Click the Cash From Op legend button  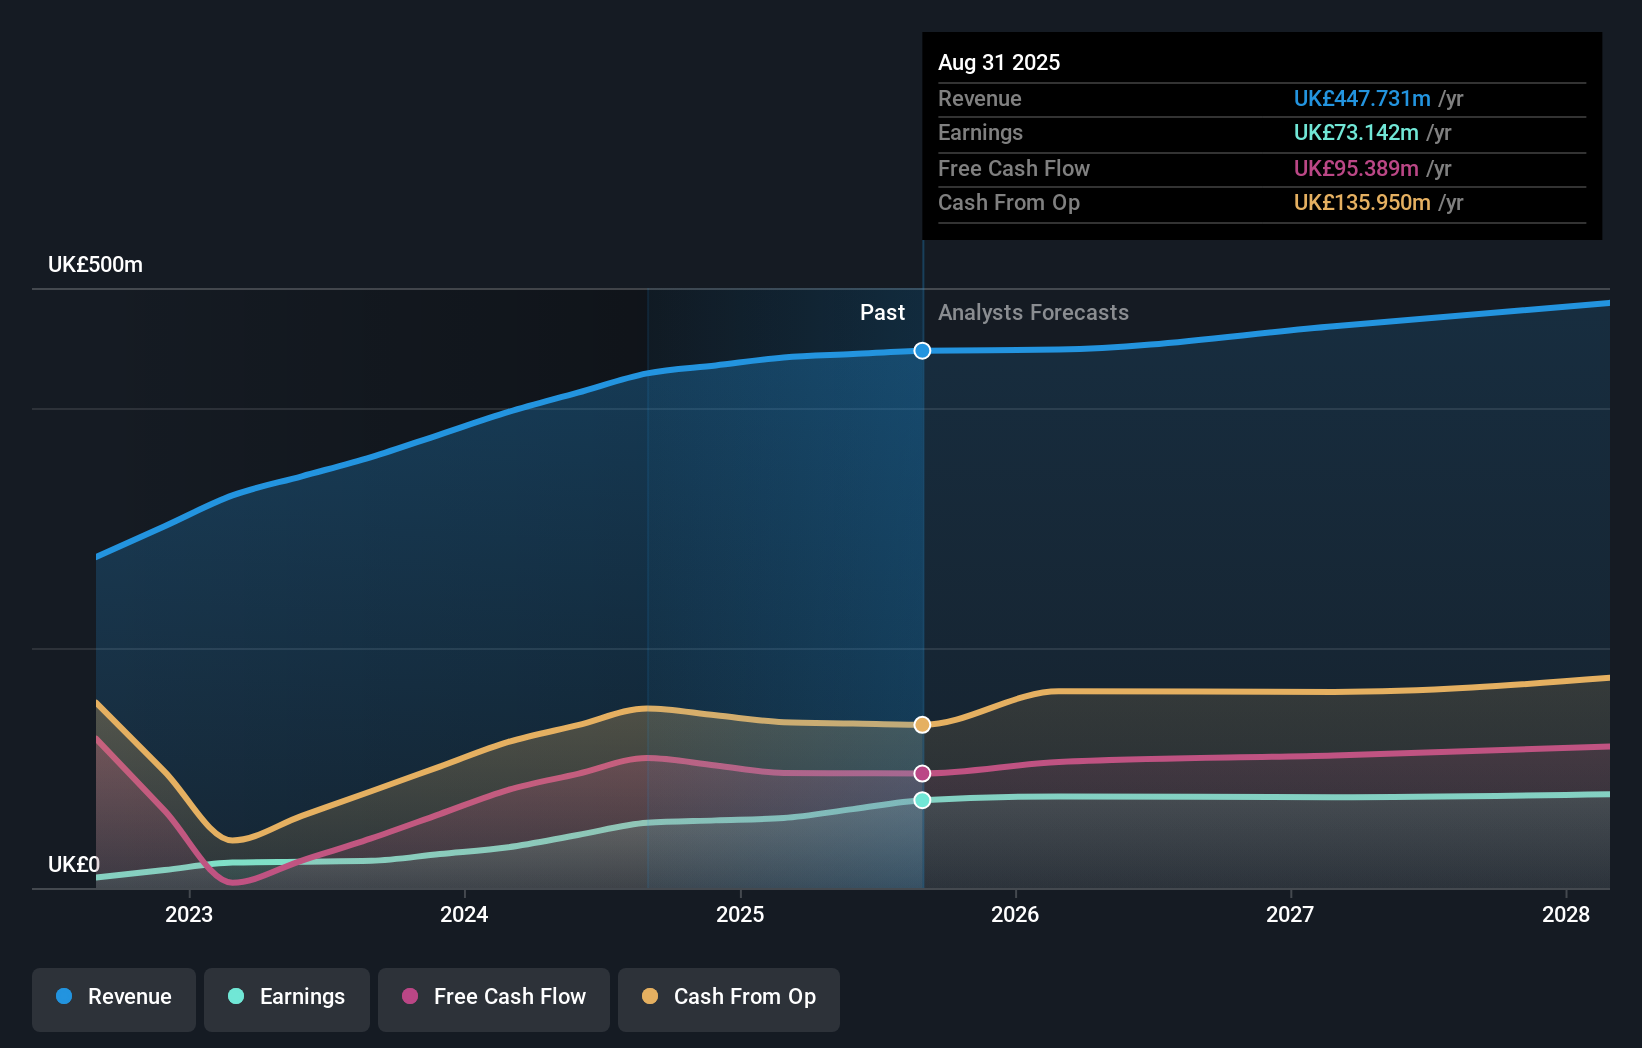click(728, 997)
